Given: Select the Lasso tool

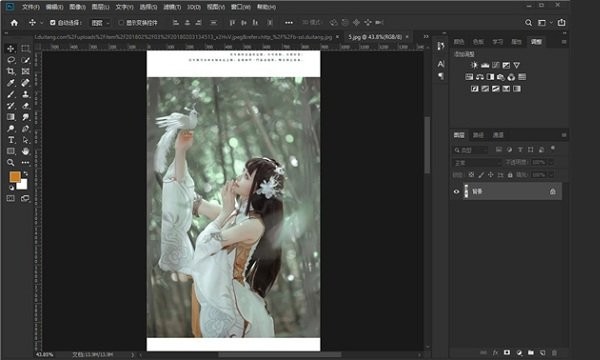Looking at the screenshot, I should click(11, 60).
